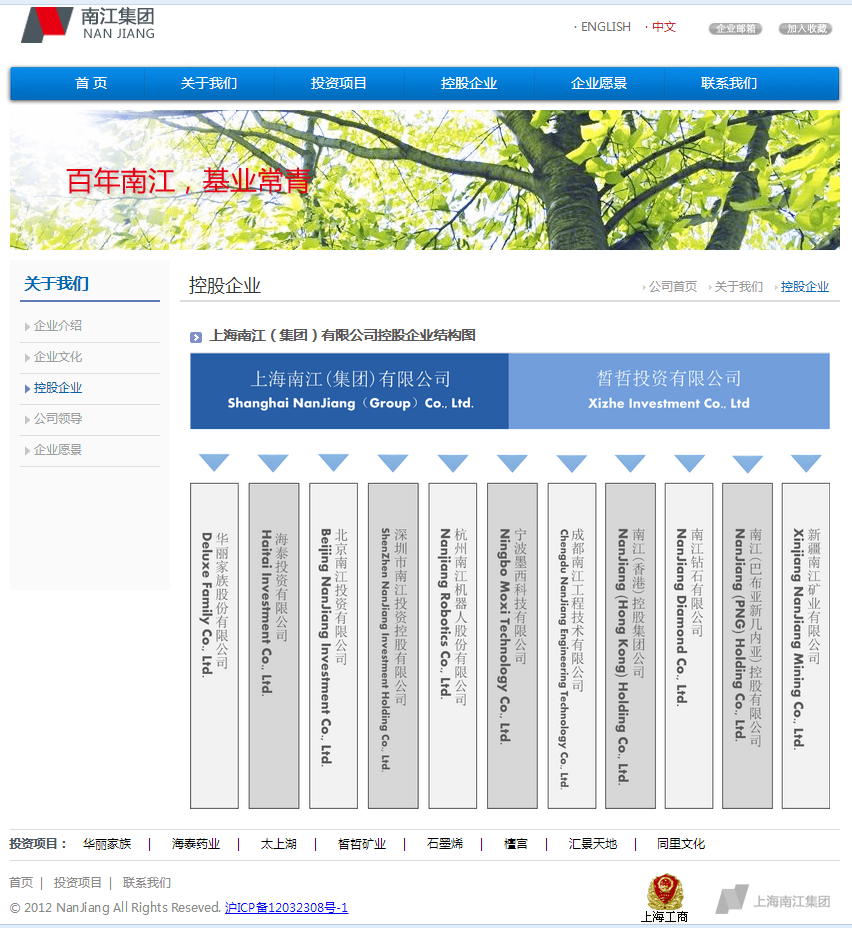Open Haitai Investment Co., Ltd. column
This screenshot has height=928, width=852.
point(274,646)
